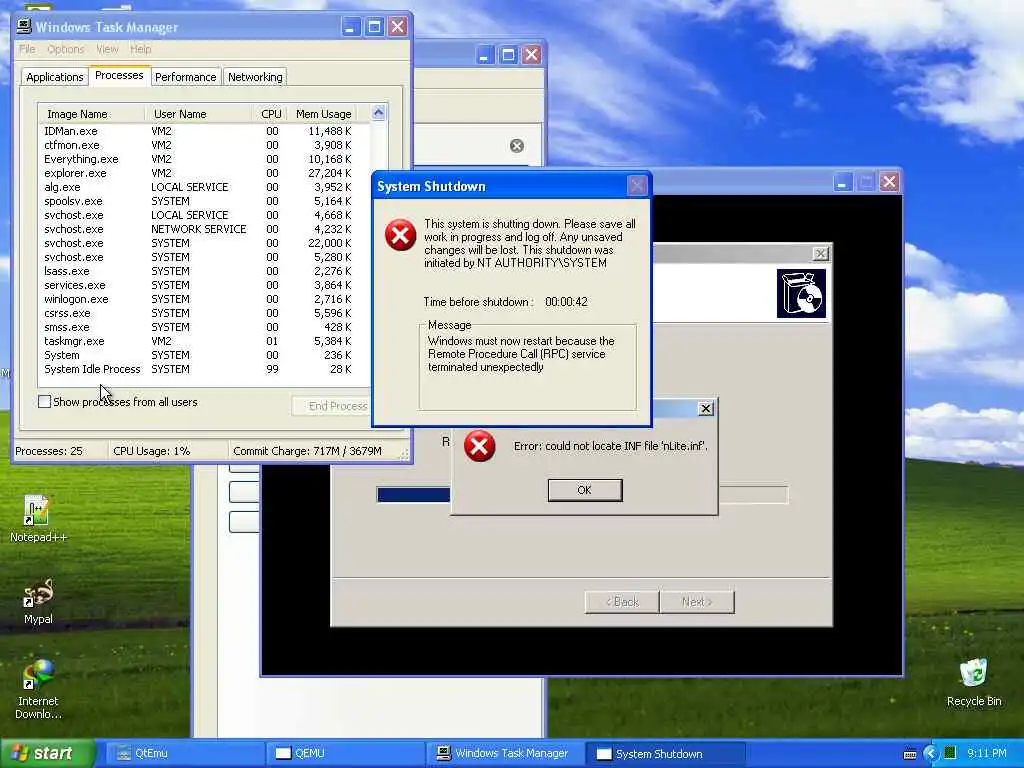Toggle Show processes from all users
The width and height of the screenshot is (1024, 768).
coord(44,402)
